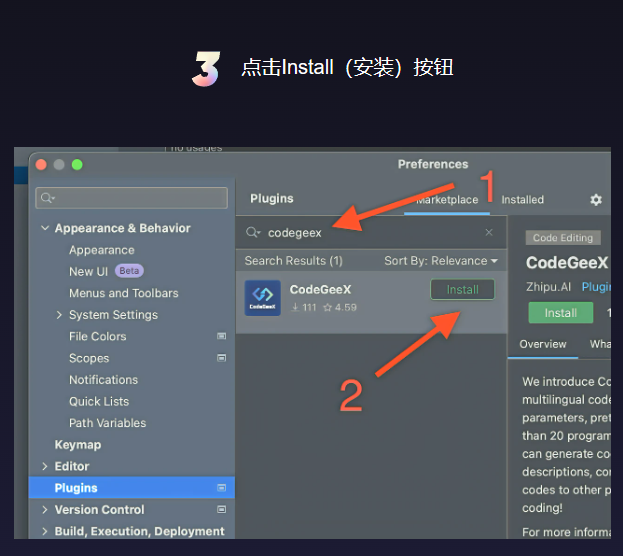Select Quick Lists
623x556 pixels.
coord(99,401)
